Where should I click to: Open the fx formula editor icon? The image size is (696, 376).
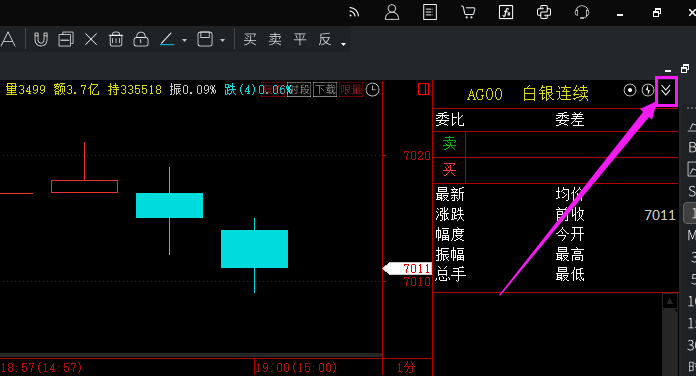point(506,12)
